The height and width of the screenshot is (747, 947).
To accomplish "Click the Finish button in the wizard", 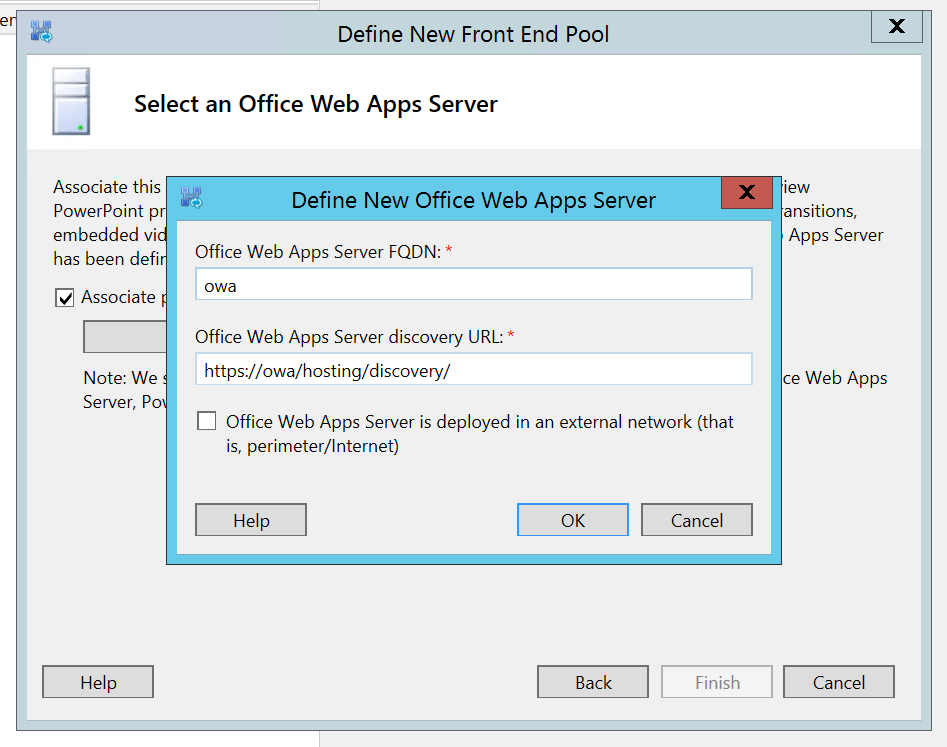I will pyautogui.click(x=717, y=682).
